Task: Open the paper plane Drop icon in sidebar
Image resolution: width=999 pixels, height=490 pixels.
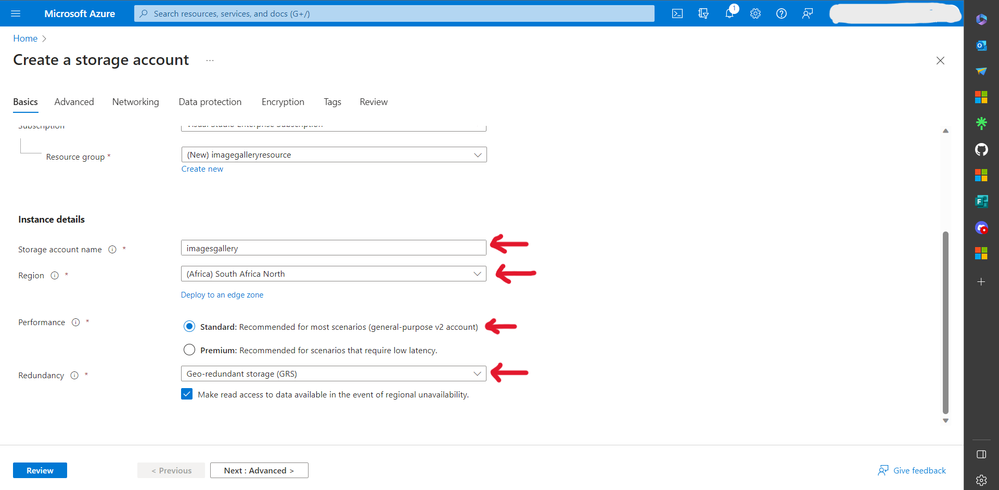Action: pos(981,71)
